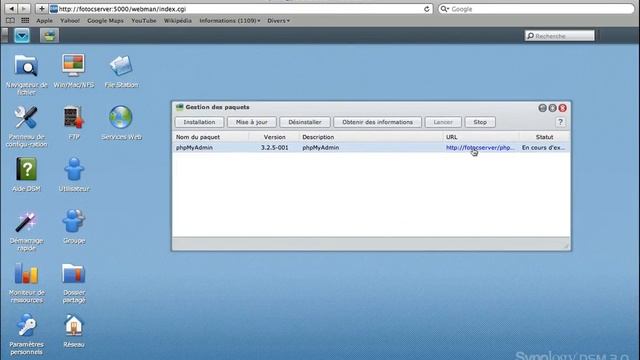Minimize Gestion des paquets window
640x360 pixels.
point(542,108)
